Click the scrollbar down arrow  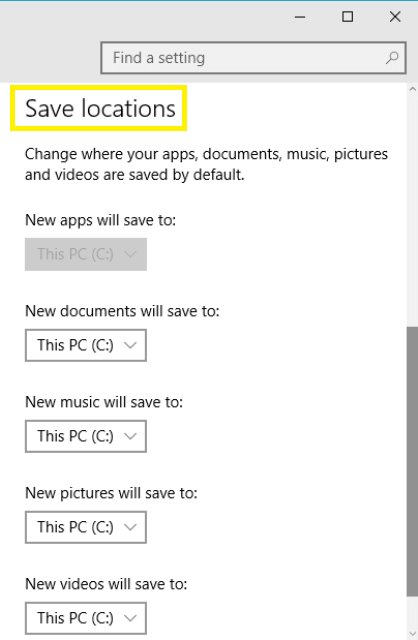tap(412, 634)
